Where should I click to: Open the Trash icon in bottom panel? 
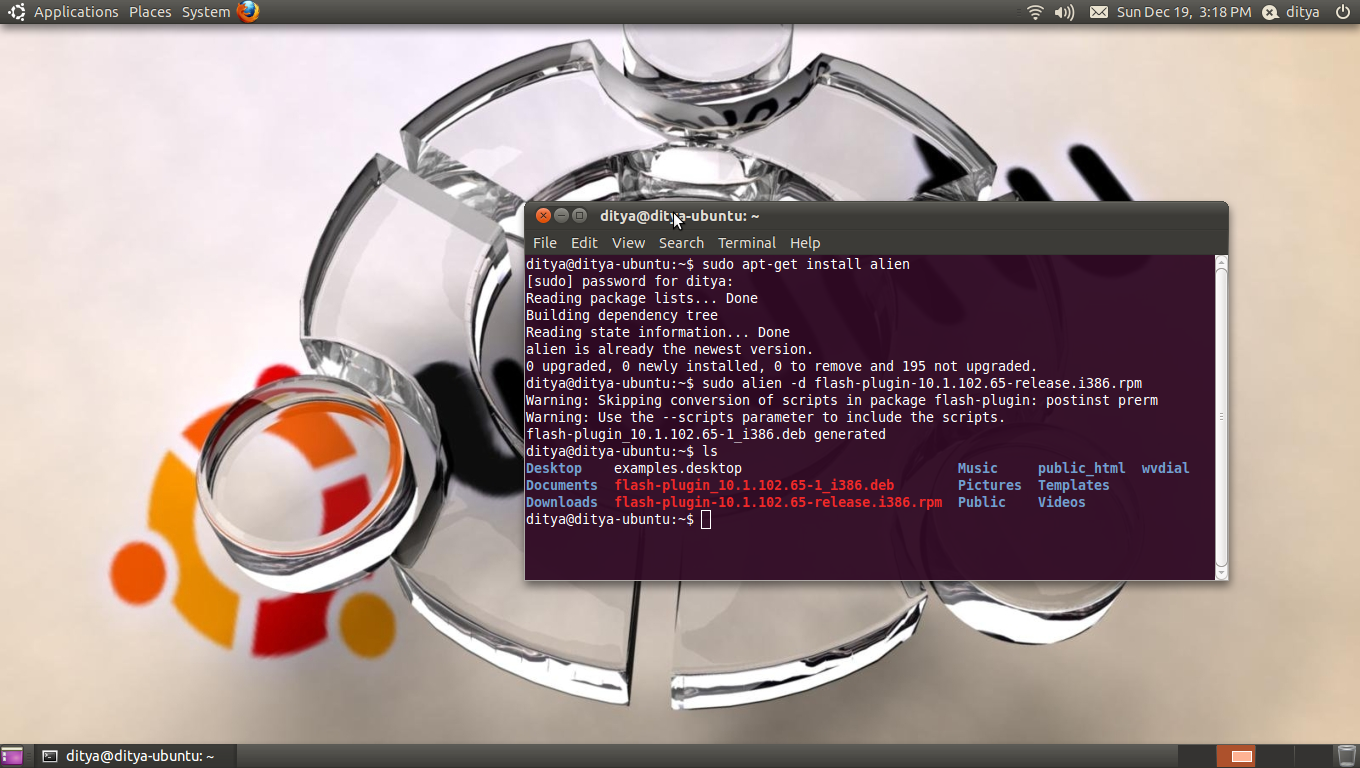[x=1347, y=756]
